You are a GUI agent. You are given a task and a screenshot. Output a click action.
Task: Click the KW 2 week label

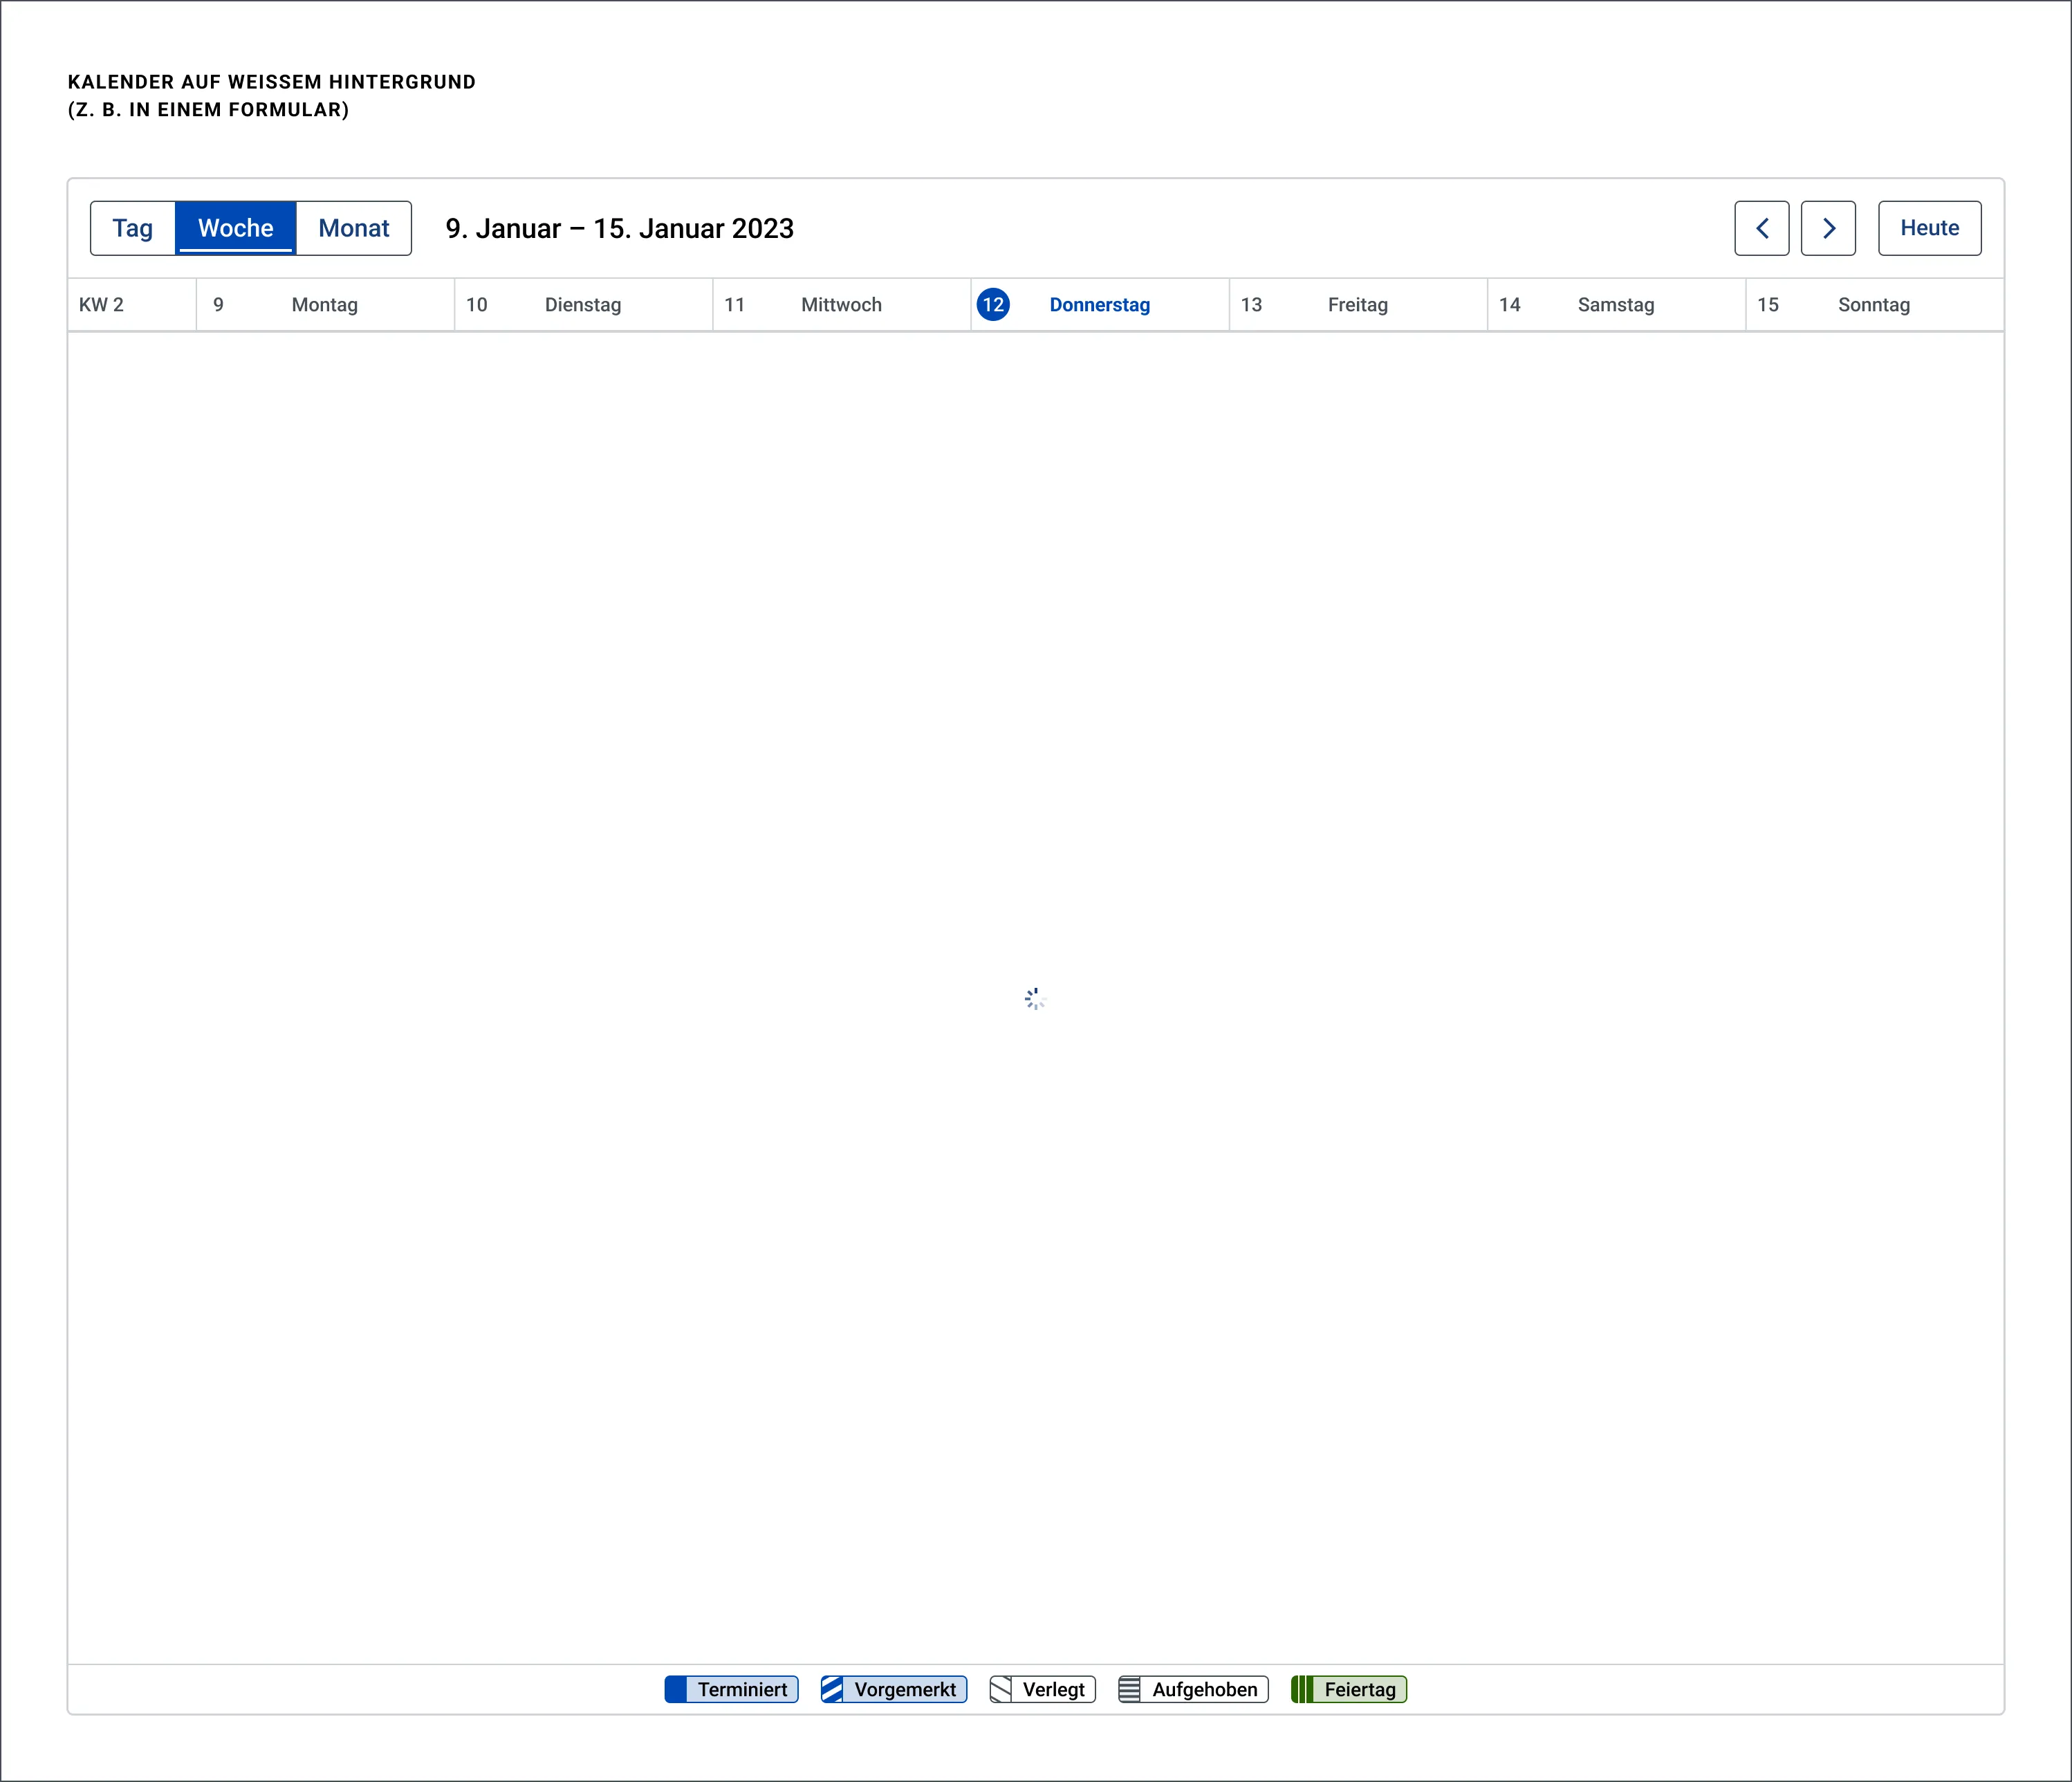[102, 305]
